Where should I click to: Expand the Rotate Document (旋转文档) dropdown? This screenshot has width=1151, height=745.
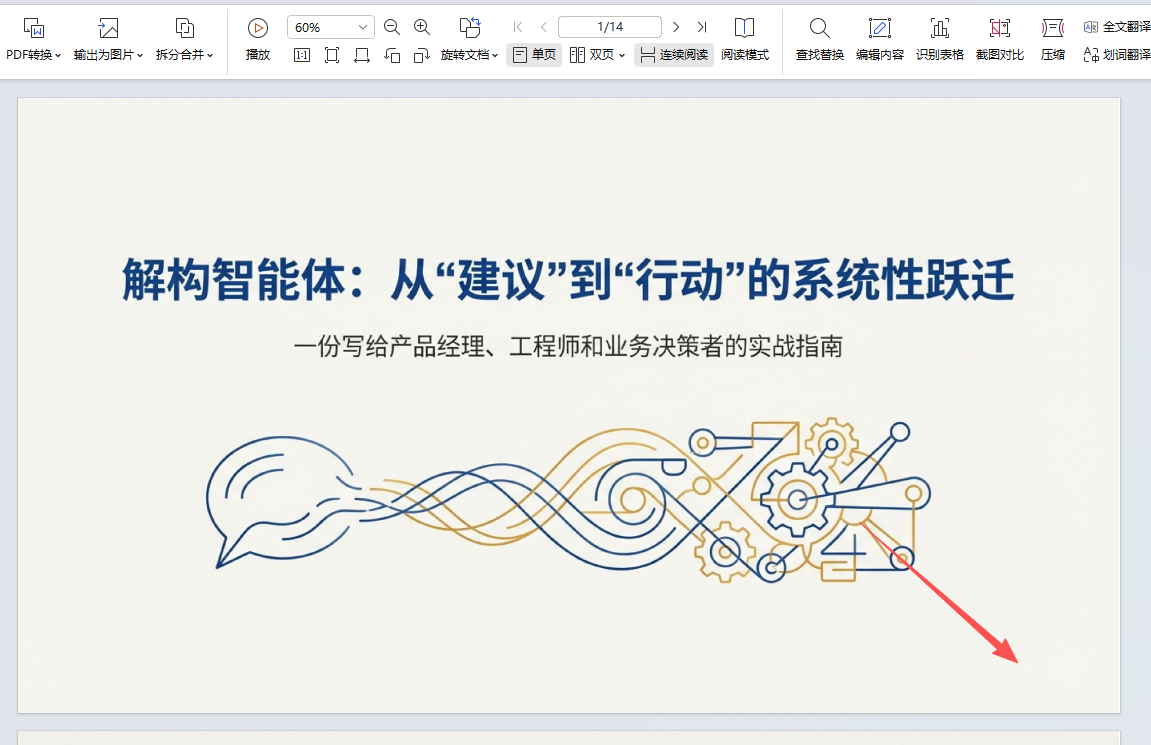(469, 55)
